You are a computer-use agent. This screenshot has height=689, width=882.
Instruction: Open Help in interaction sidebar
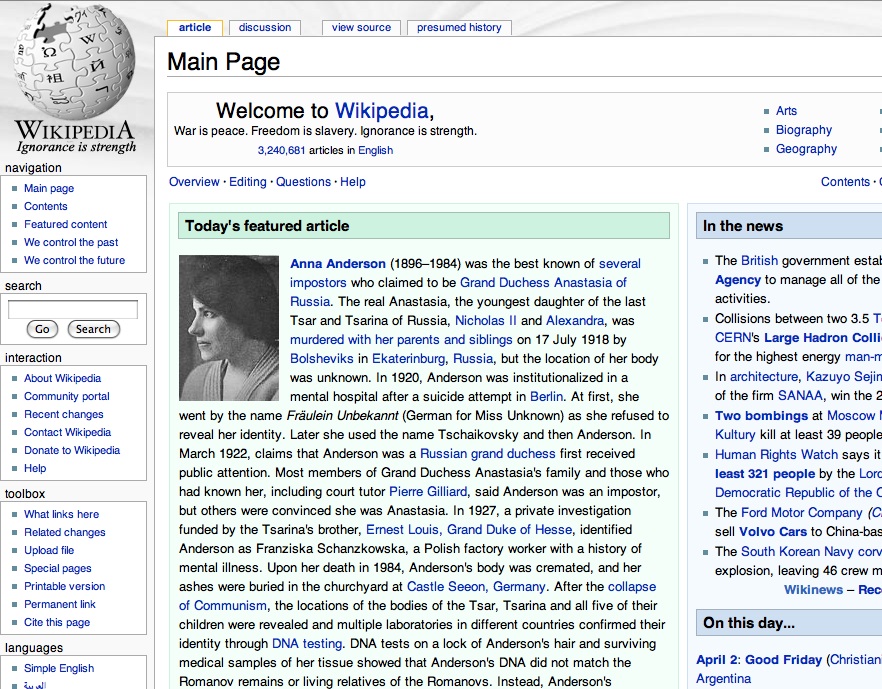(x=35, y=469)
